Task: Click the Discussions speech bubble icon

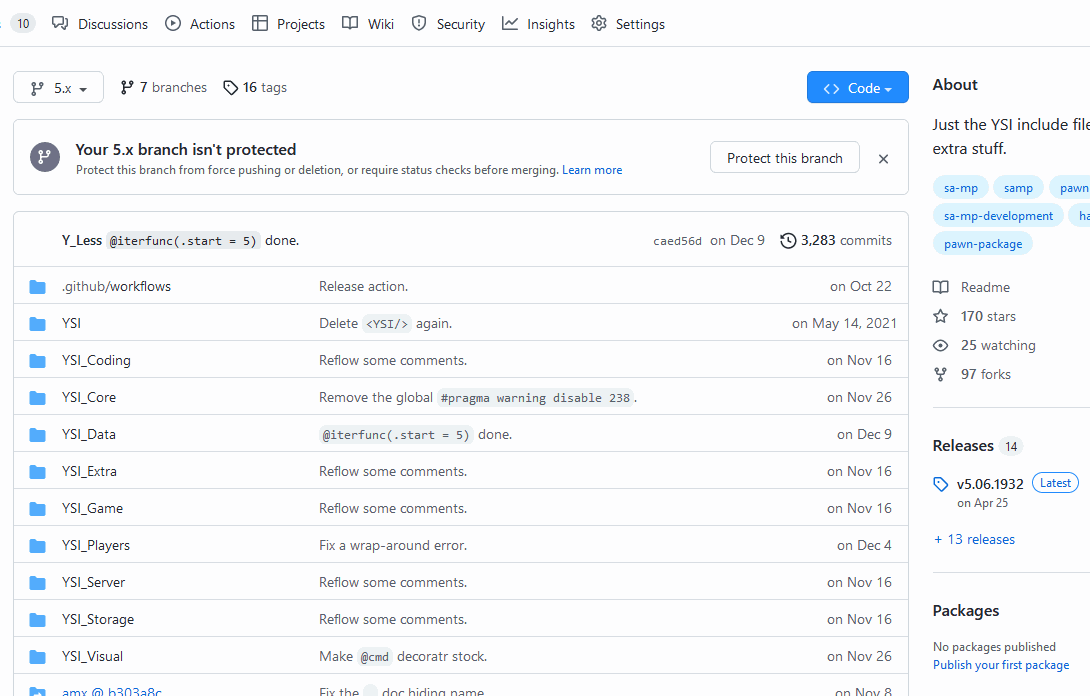Action: tap(60, 24)
